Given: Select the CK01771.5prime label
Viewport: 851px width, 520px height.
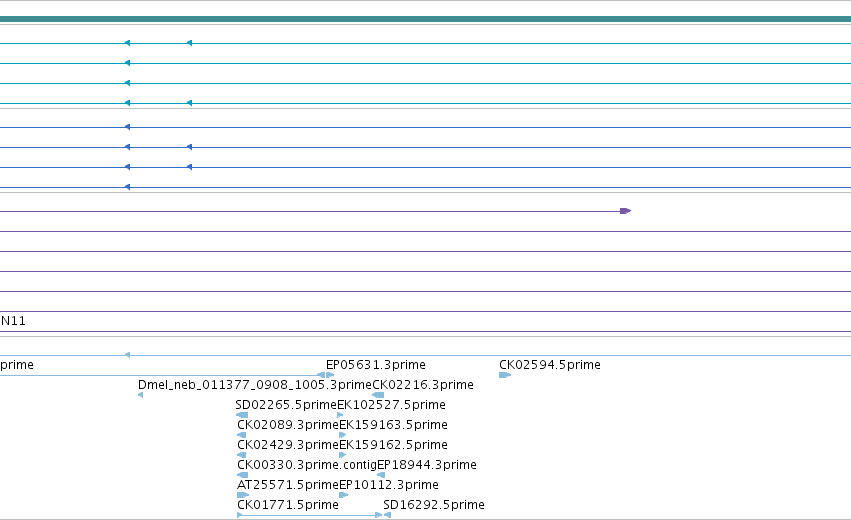Looking at the screenshot, I should [x=288, y=505].
